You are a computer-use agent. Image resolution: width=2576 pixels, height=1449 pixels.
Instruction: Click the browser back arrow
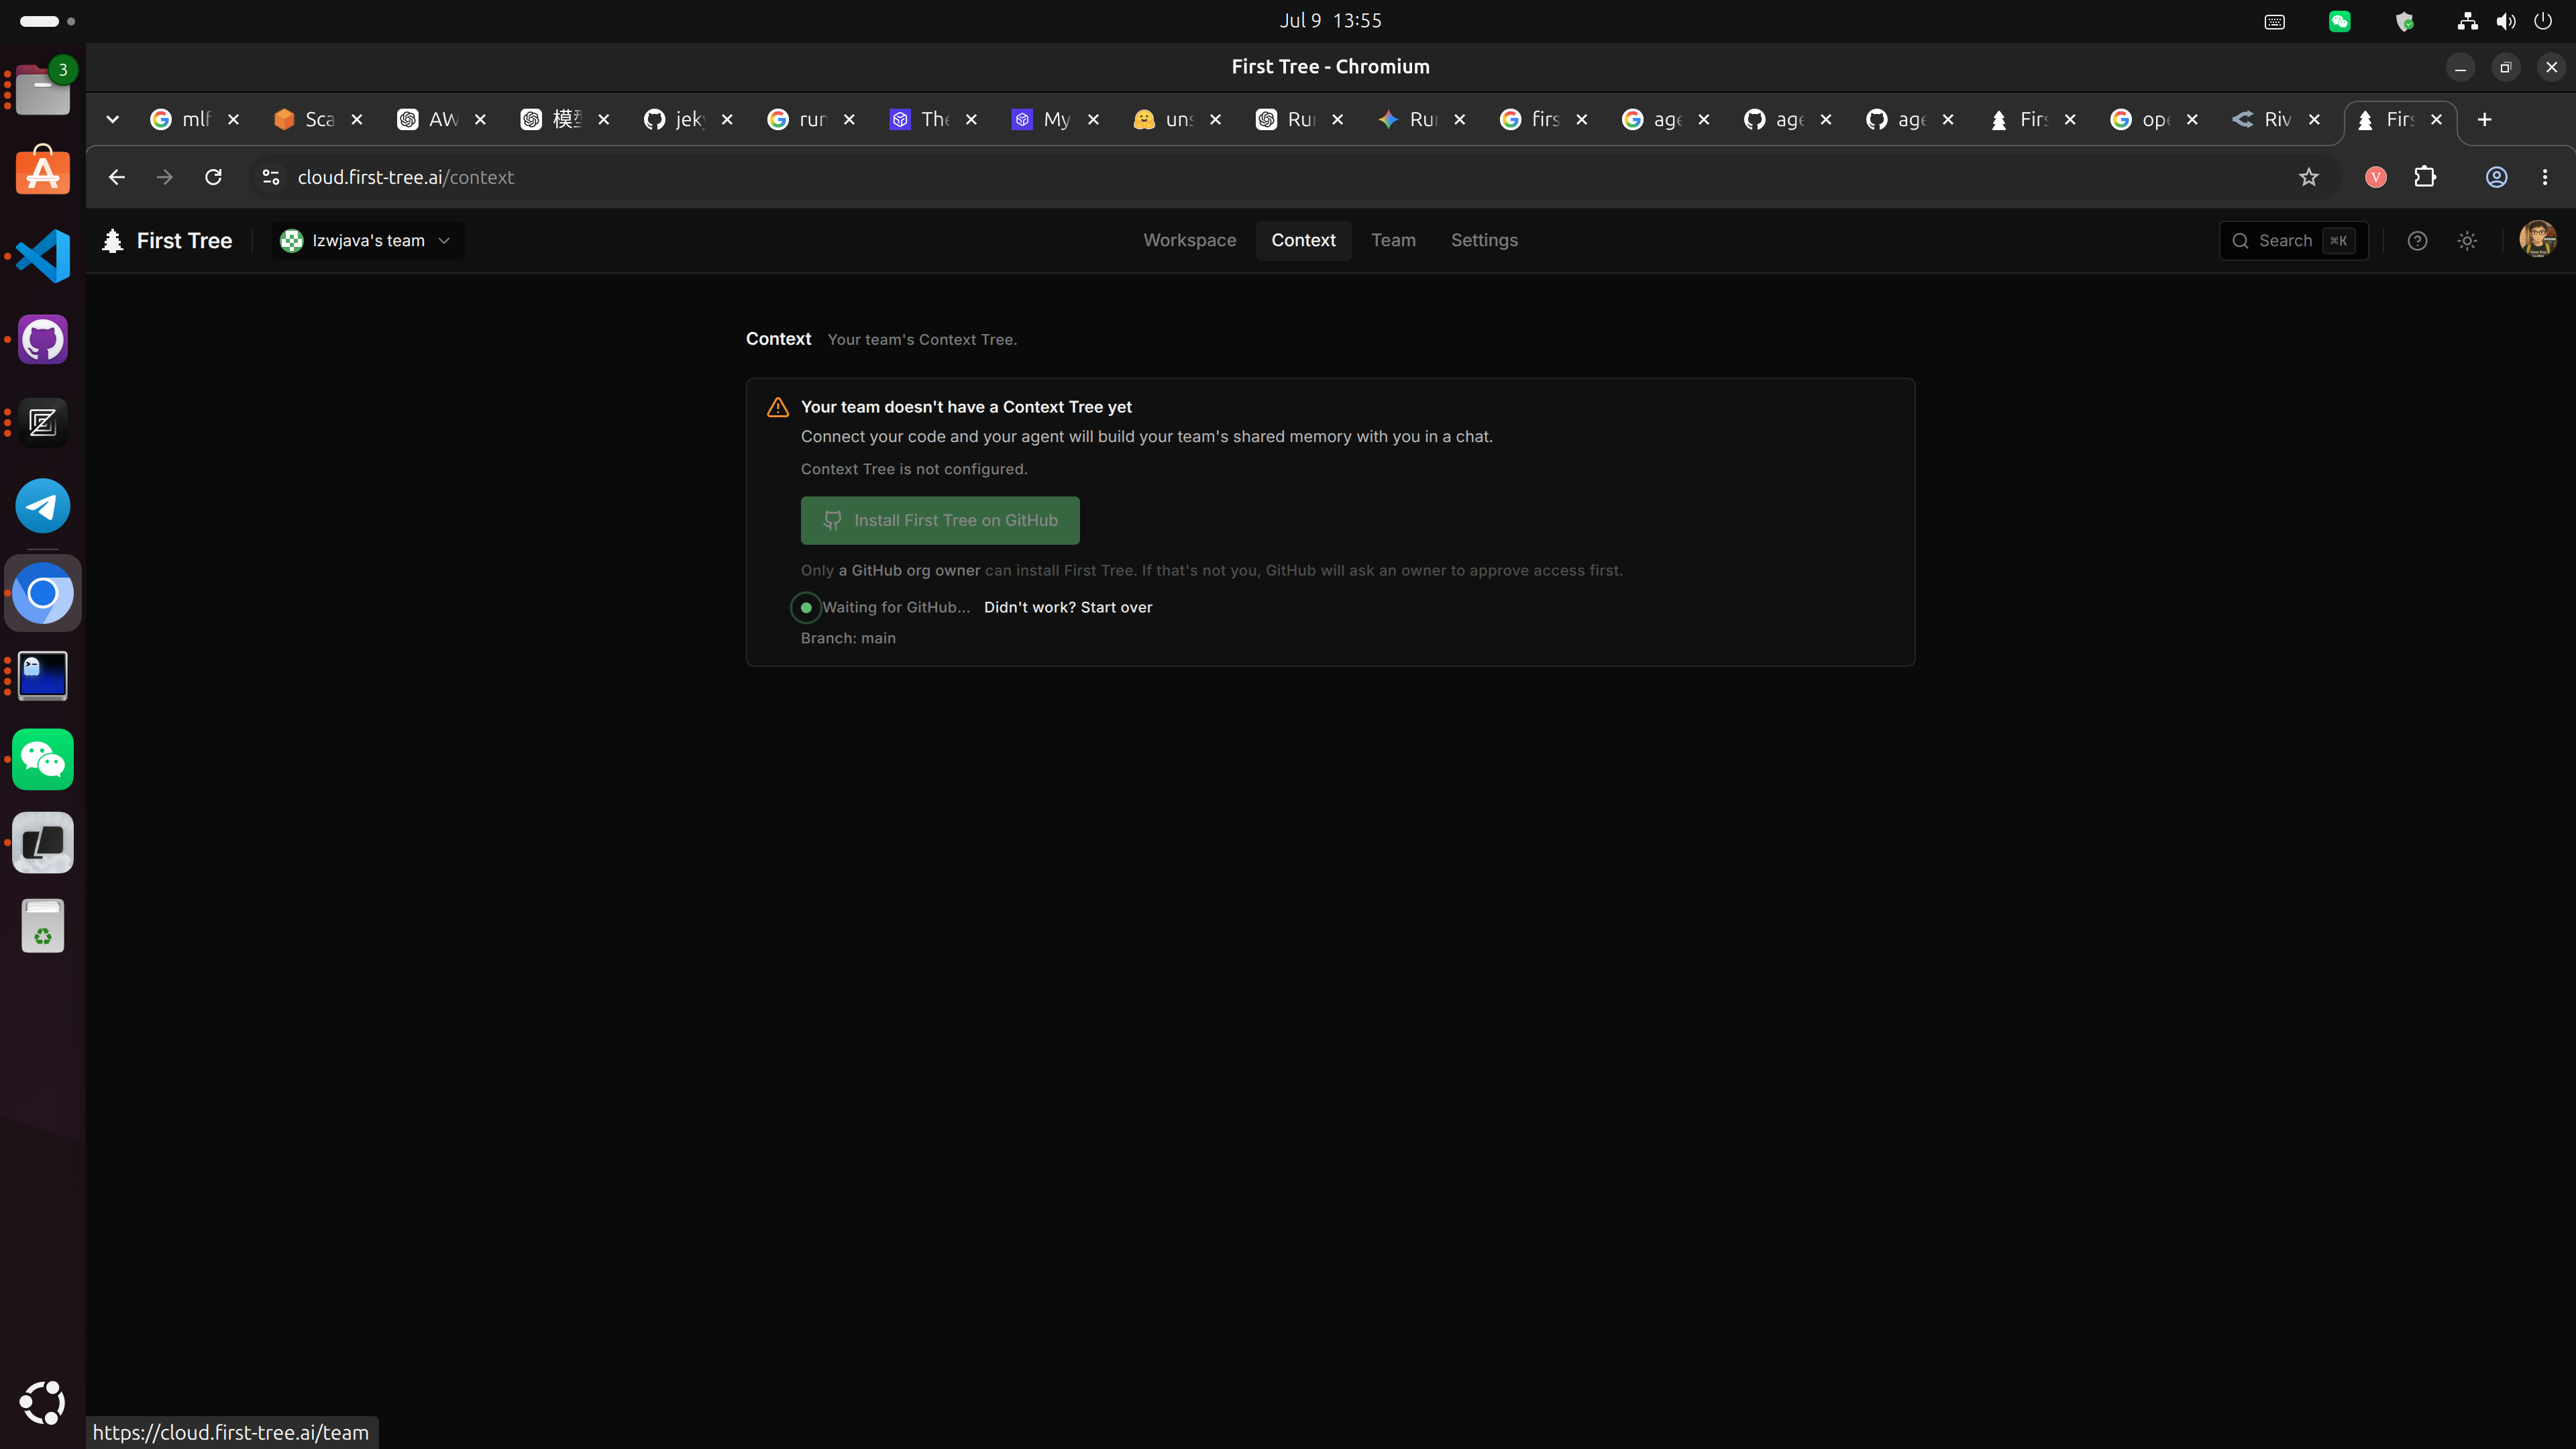click(117, 177)
